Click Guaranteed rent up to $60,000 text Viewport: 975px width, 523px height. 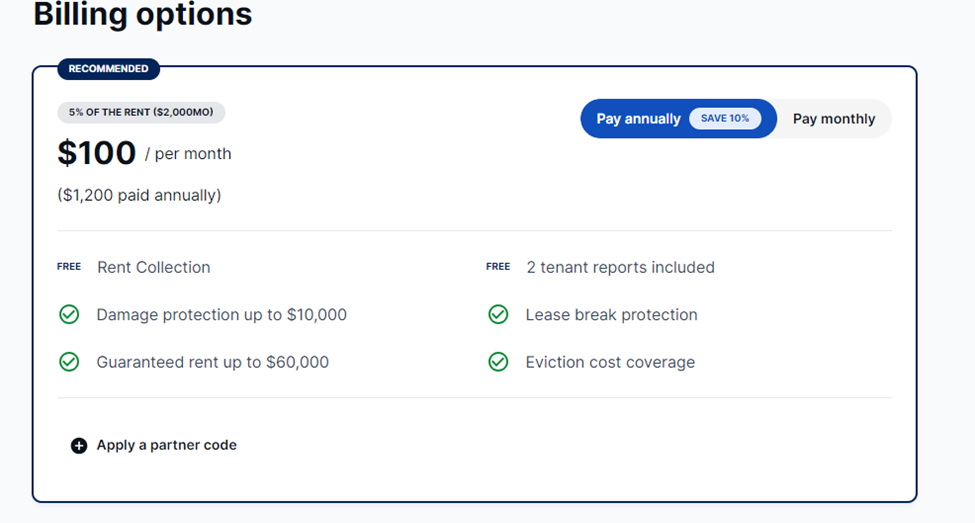[213, 362]
